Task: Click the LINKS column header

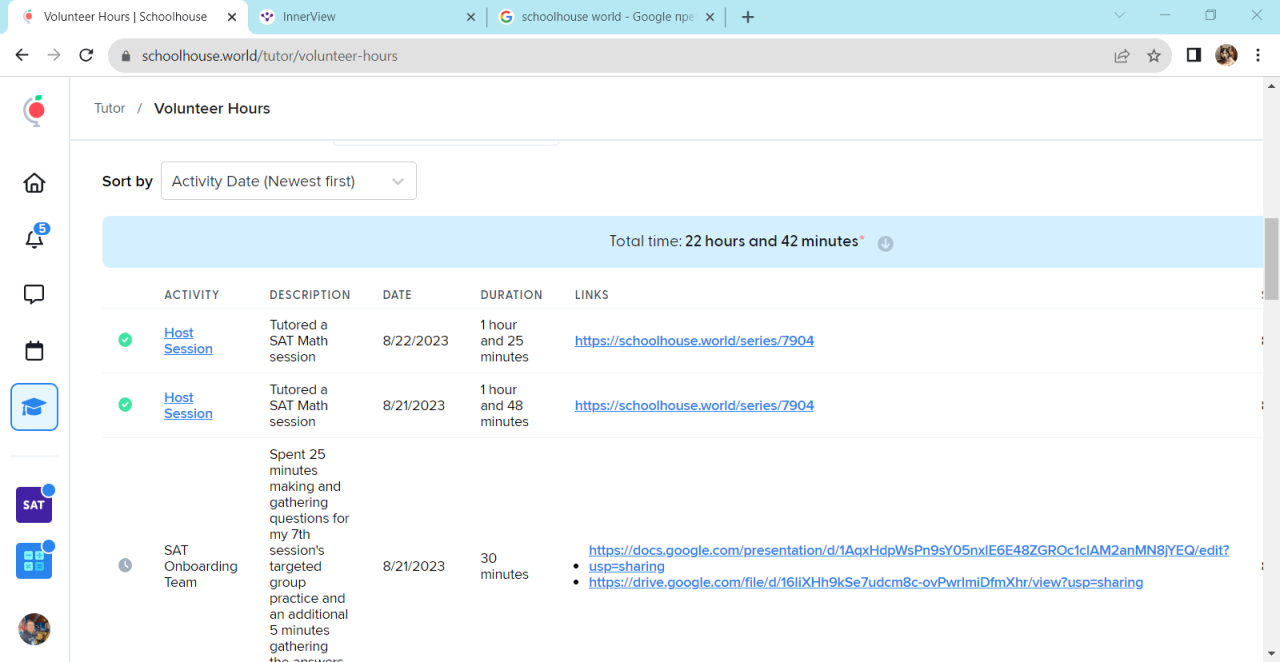Action: coord(592,295)
